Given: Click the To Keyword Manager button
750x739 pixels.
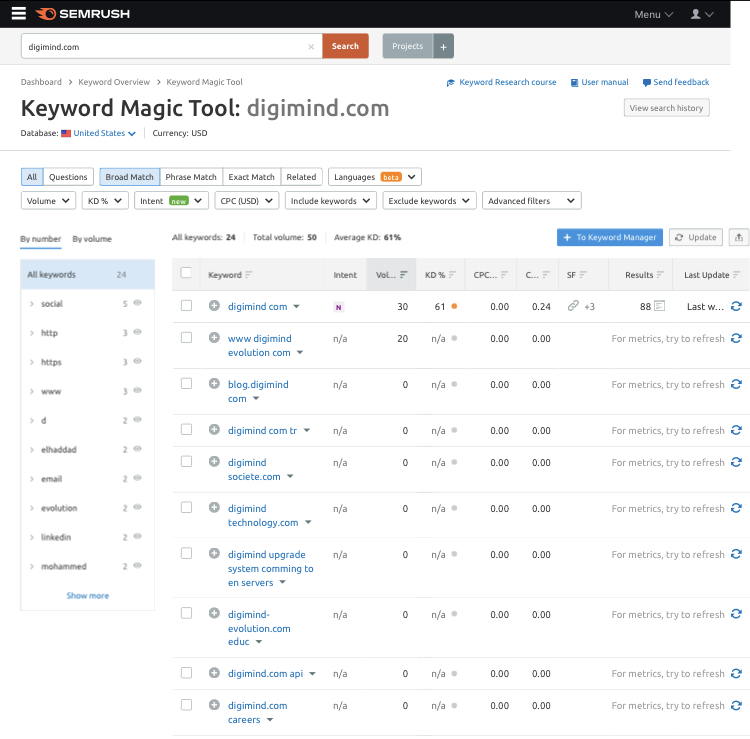Looking at the screenshot, I should [x=610, y=237].
